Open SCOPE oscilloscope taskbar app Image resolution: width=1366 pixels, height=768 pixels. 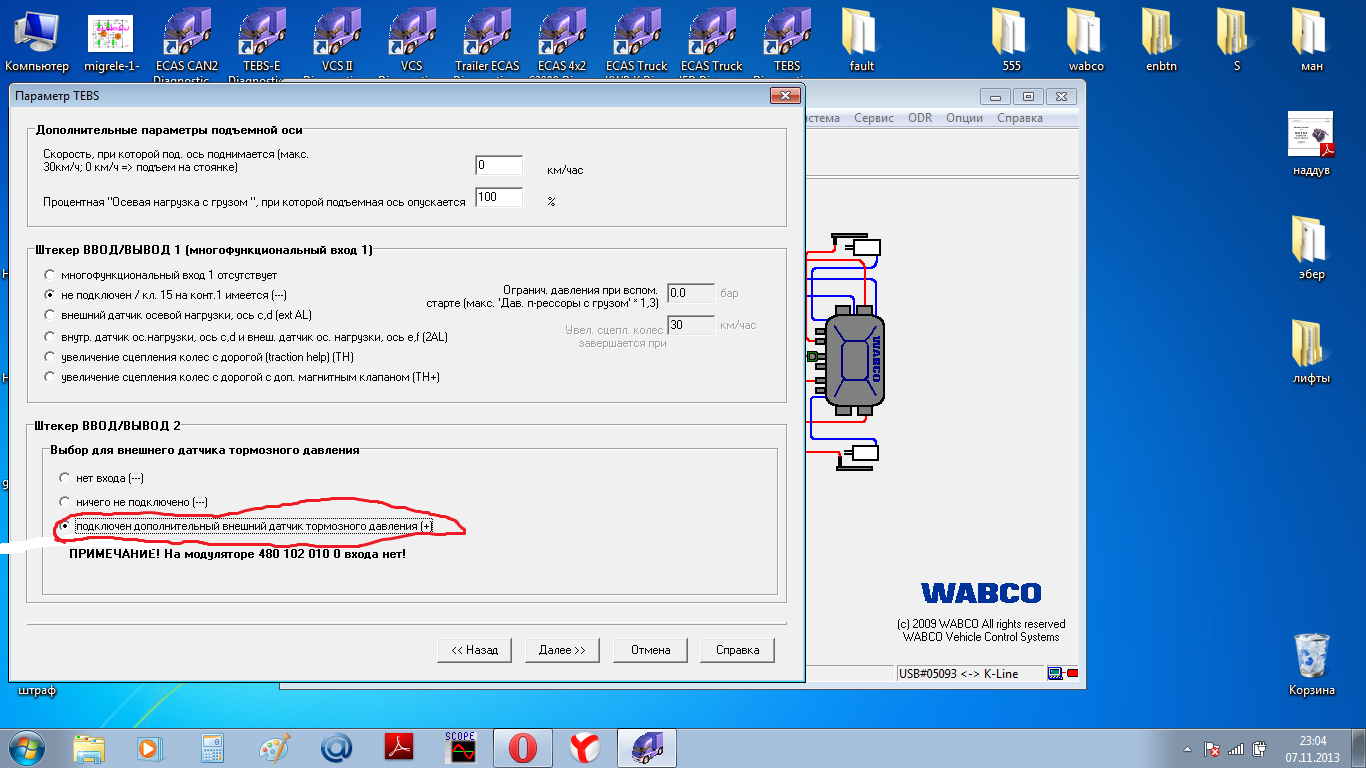point(461,747)
